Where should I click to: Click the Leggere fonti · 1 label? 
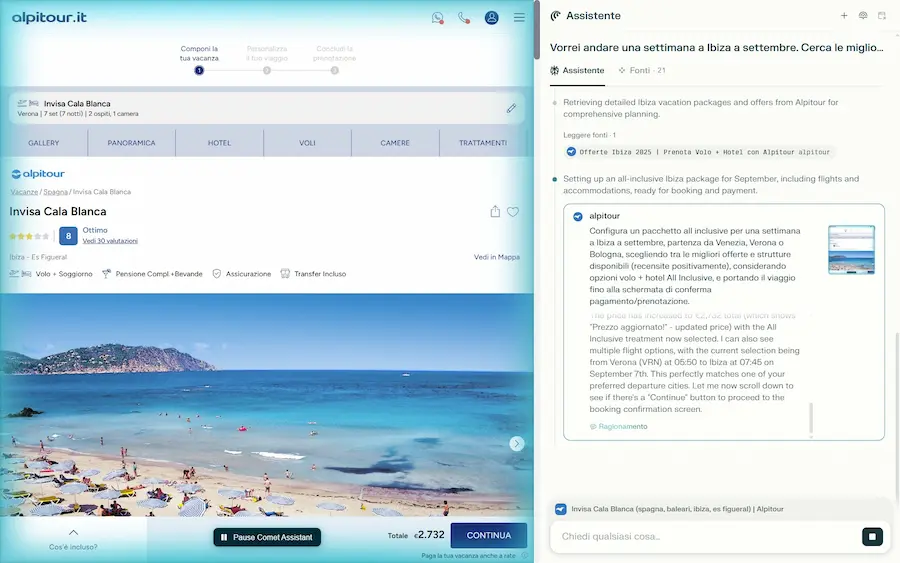(x=589, y=135)
